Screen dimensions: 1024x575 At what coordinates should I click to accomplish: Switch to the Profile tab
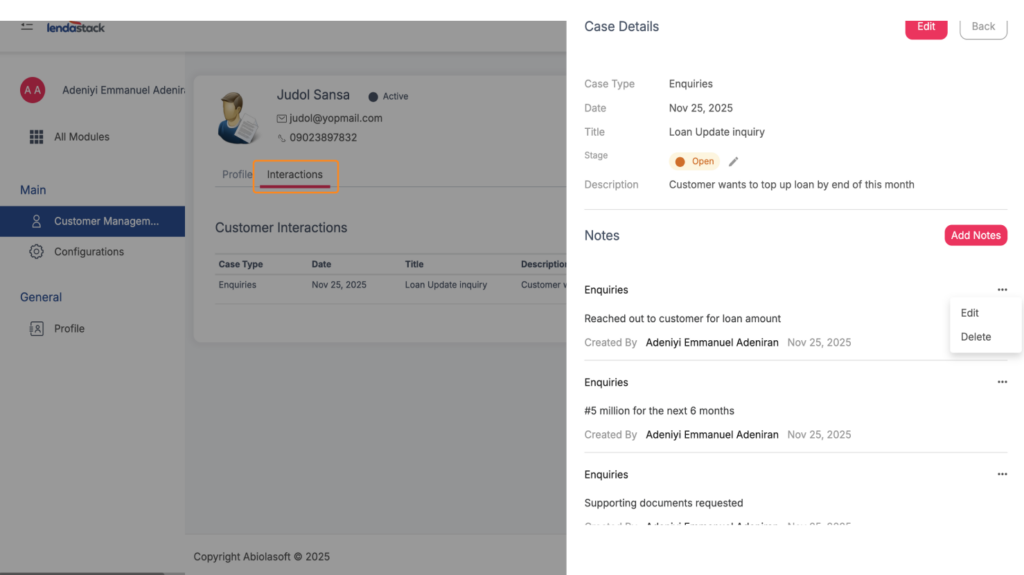237,175
